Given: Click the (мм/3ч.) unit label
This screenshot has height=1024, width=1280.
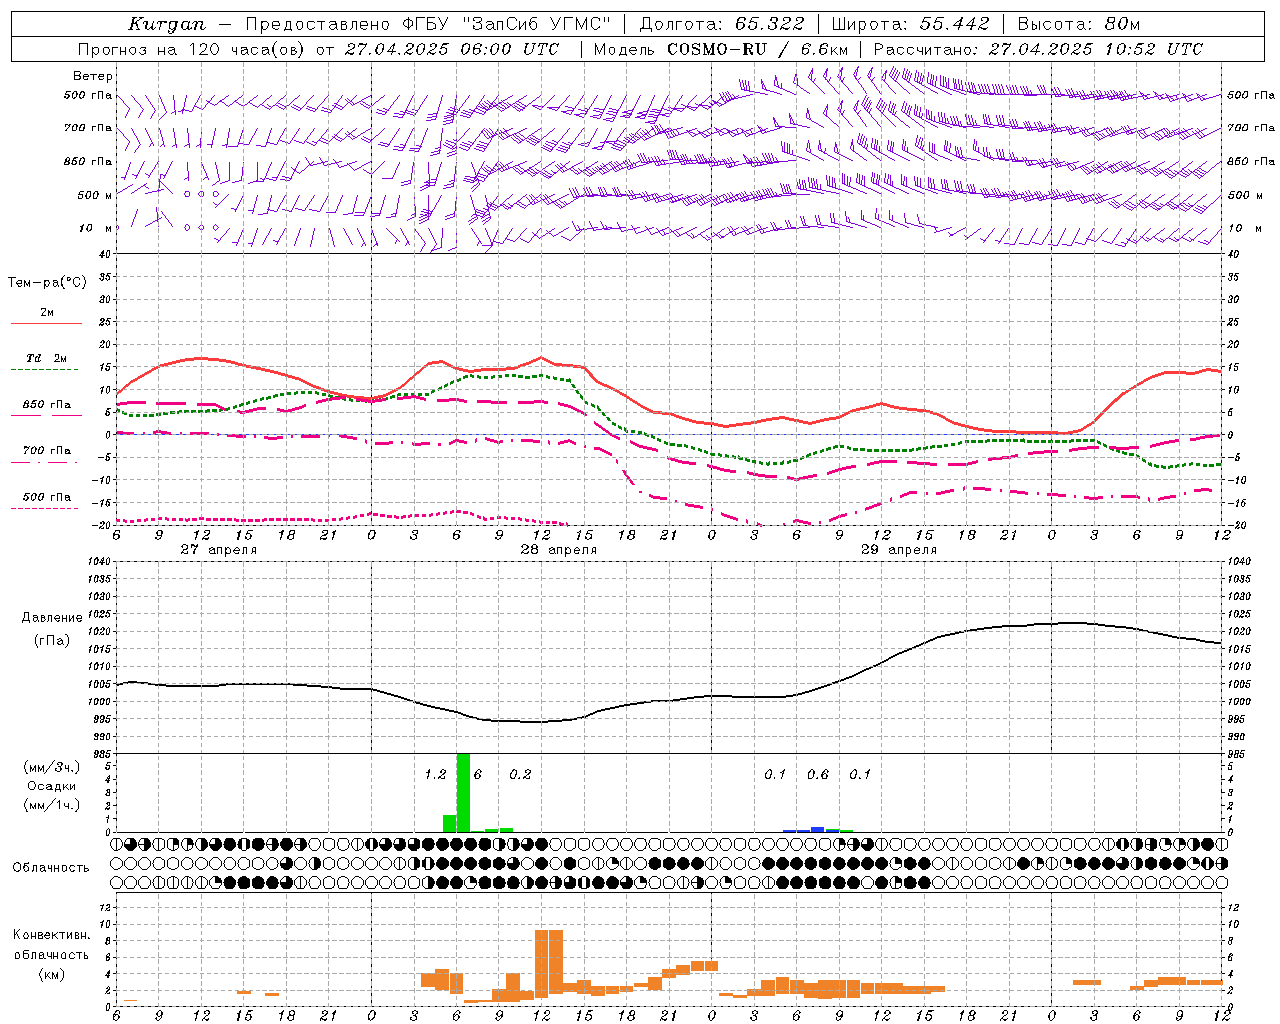Looking at the screenshot, I should tap(52, 767).
